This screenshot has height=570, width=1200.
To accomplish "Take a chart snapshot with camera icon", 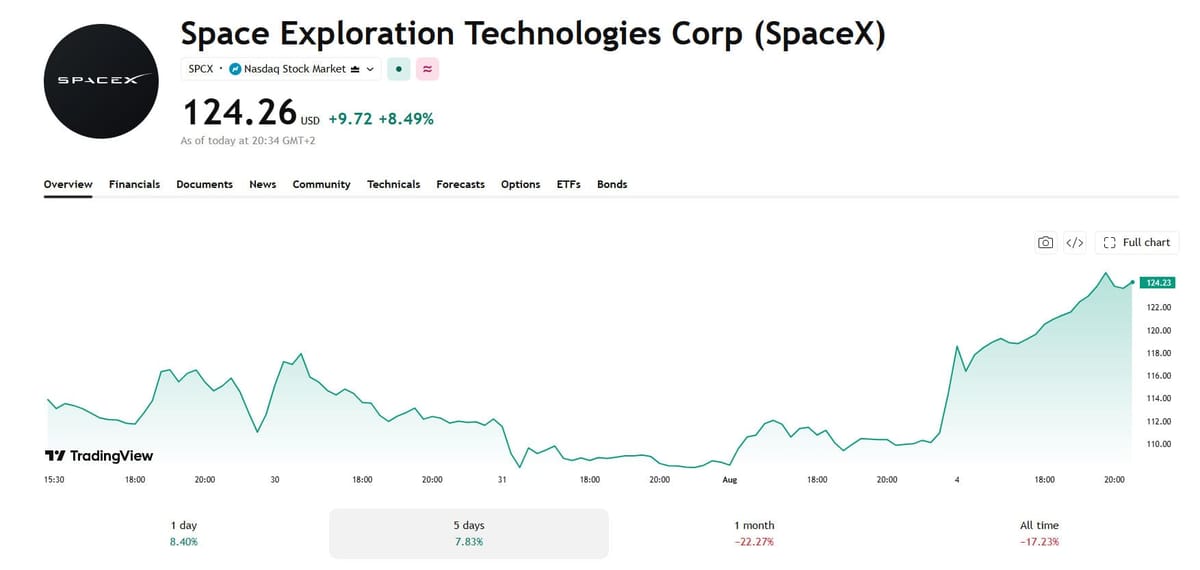I will tap(1045, 242).
